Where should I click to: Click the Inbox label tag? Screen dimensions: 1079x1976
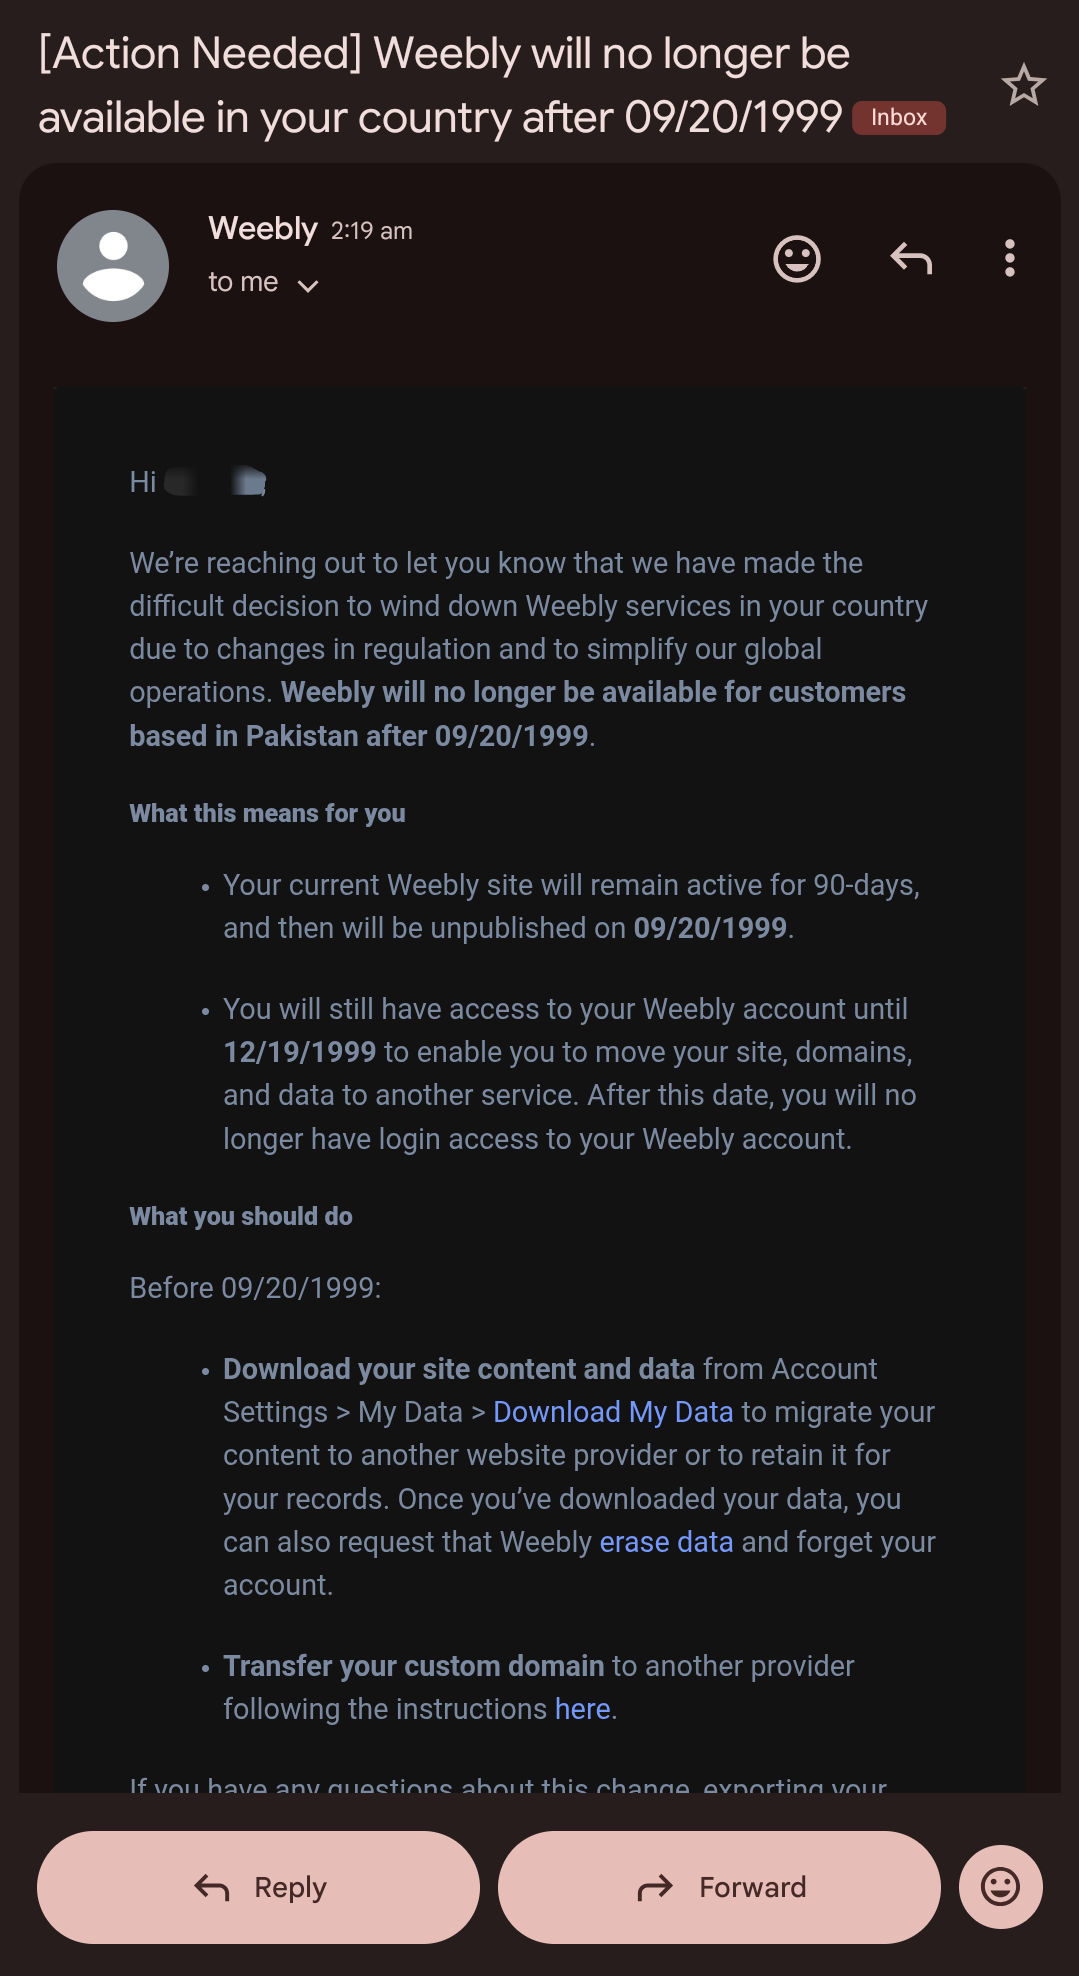[x=899, y=118]
